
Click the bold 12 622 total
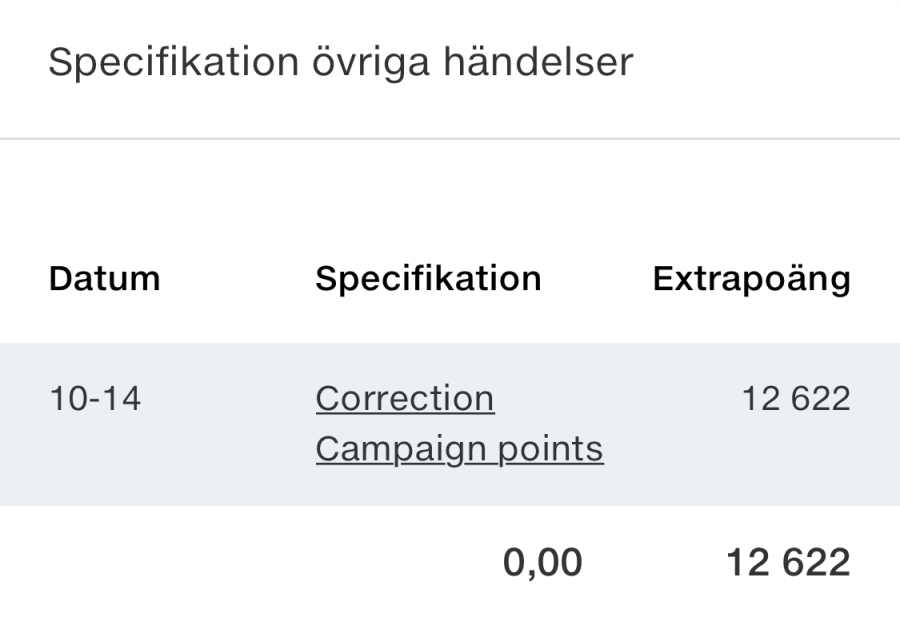tap(788, 563)
